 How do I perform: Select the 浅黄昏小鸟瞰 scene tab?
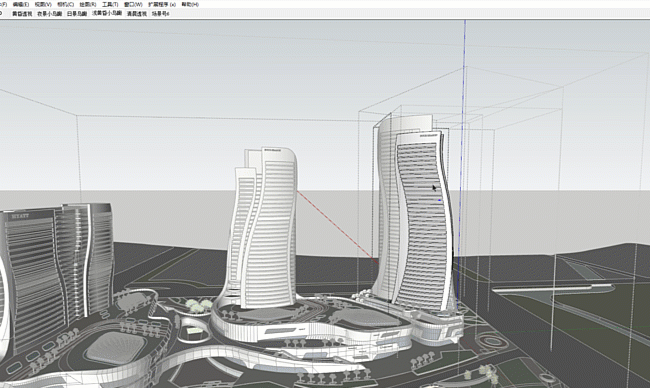[x=107, y=13]
